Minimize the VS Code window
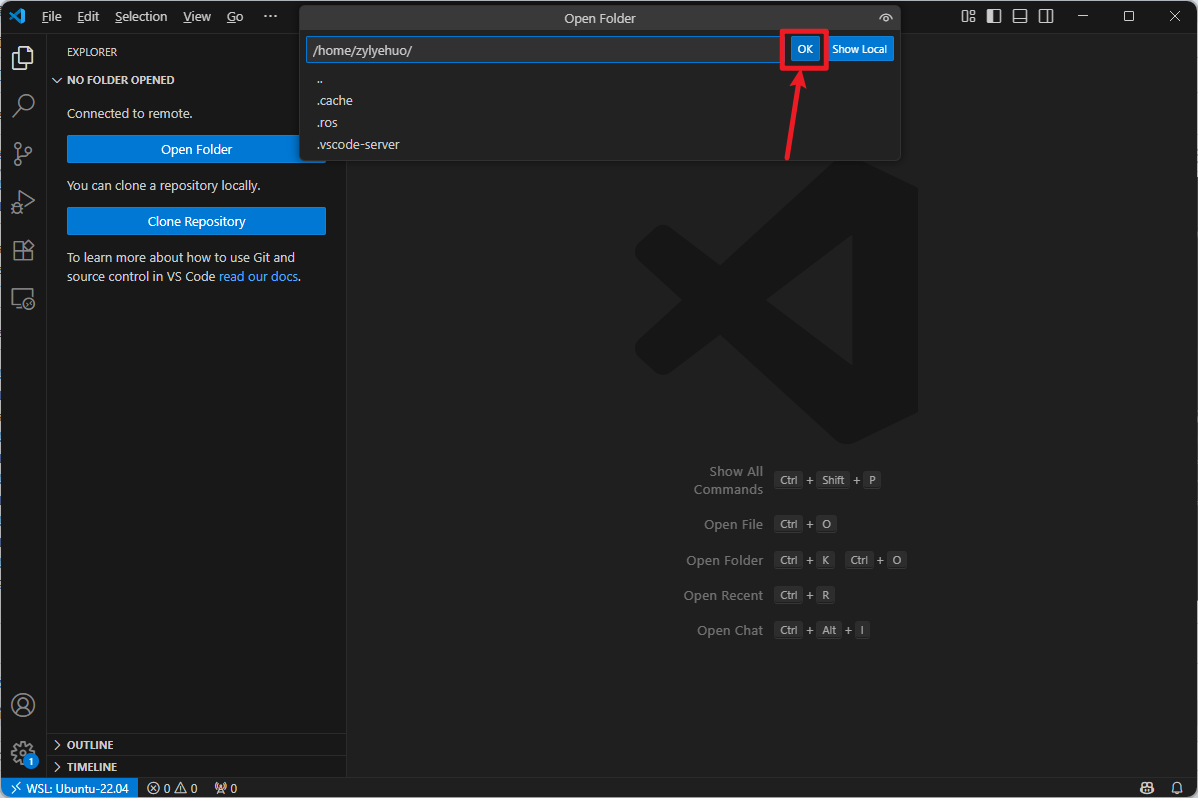Image resolution: width=1198 pixels, height=798 pixels. click(x=1083, y=16)
